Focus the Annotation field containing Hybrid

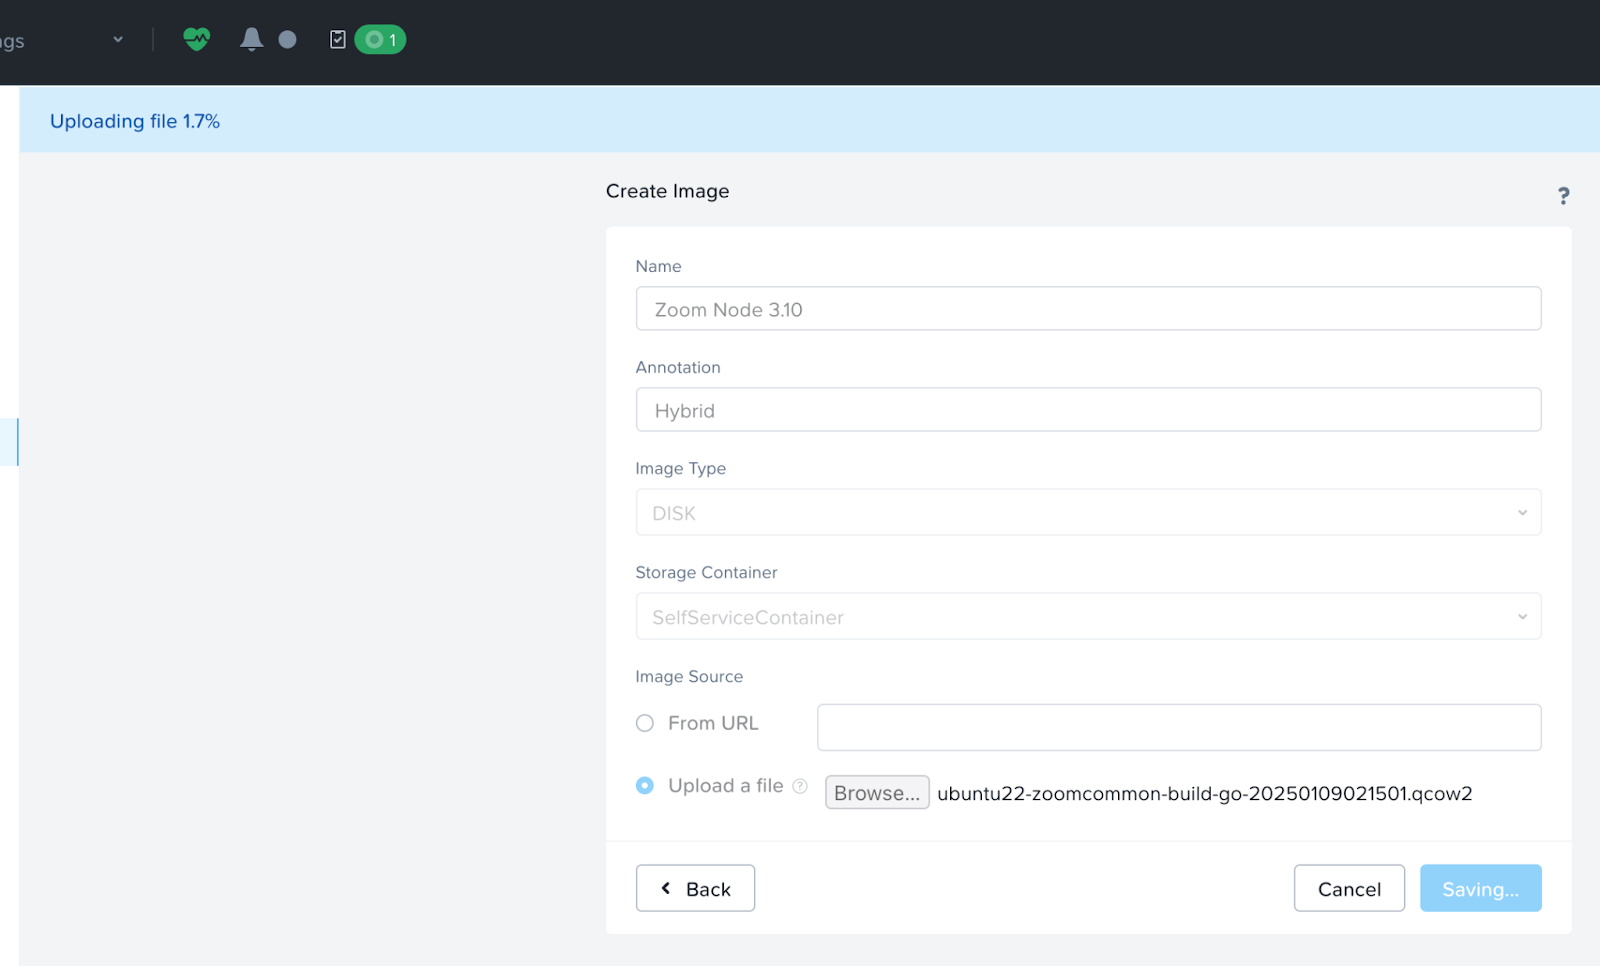(1087, 410)
